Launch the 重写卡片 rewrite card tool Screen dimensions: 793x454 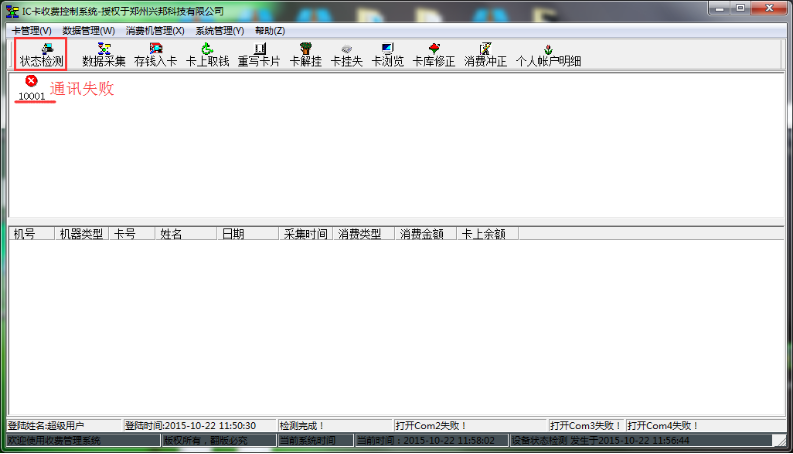[259, 54]
